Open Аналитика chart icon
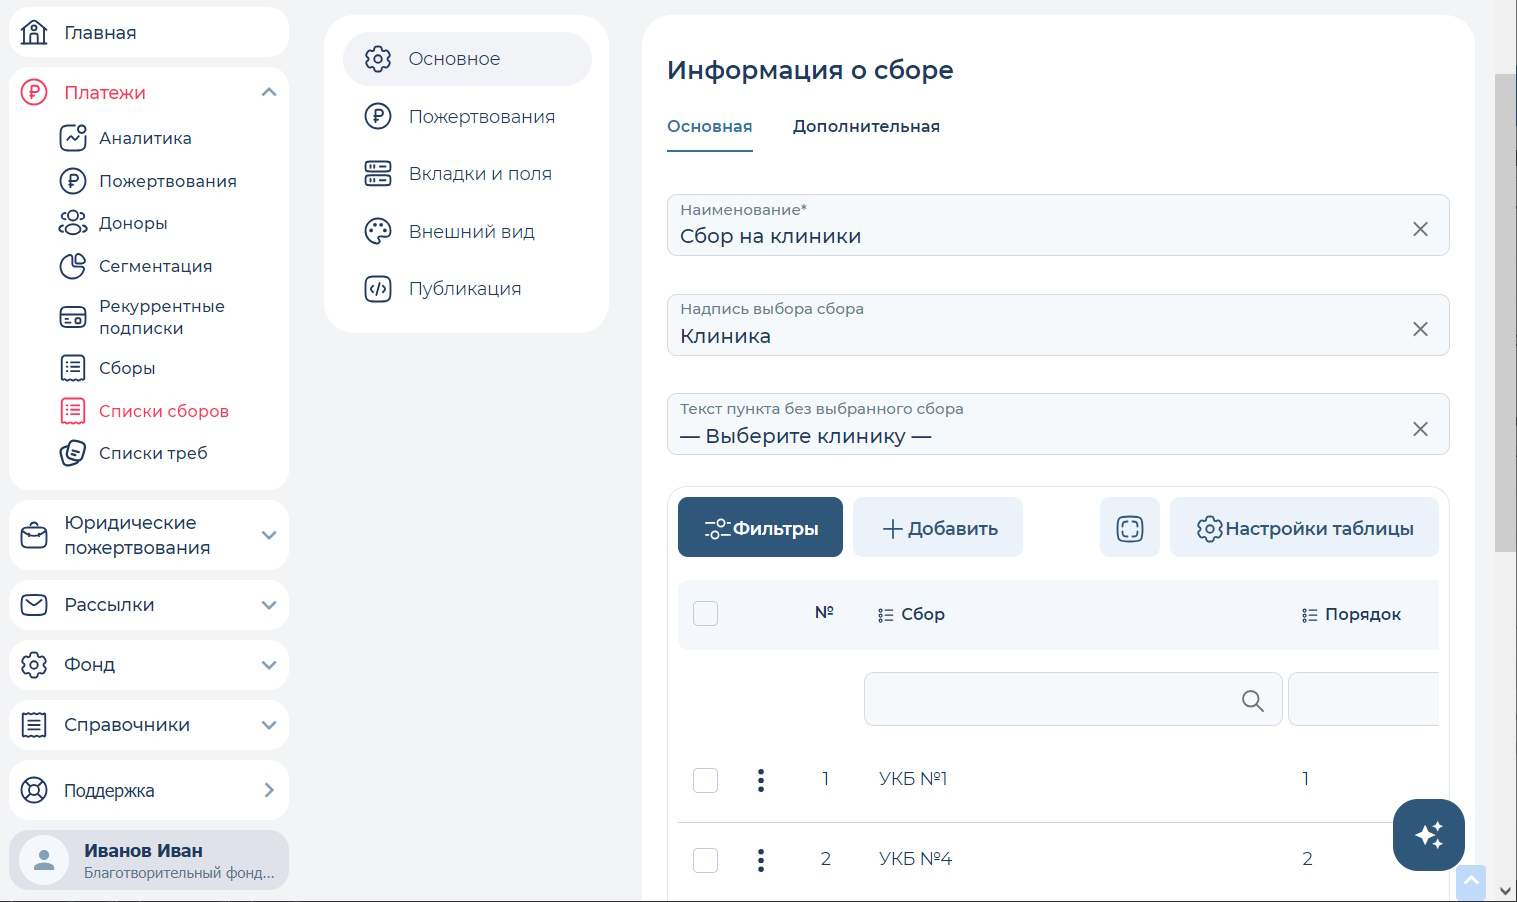Image resolution: width=1517 pixels, height=902 pixels. coord(73,138)
